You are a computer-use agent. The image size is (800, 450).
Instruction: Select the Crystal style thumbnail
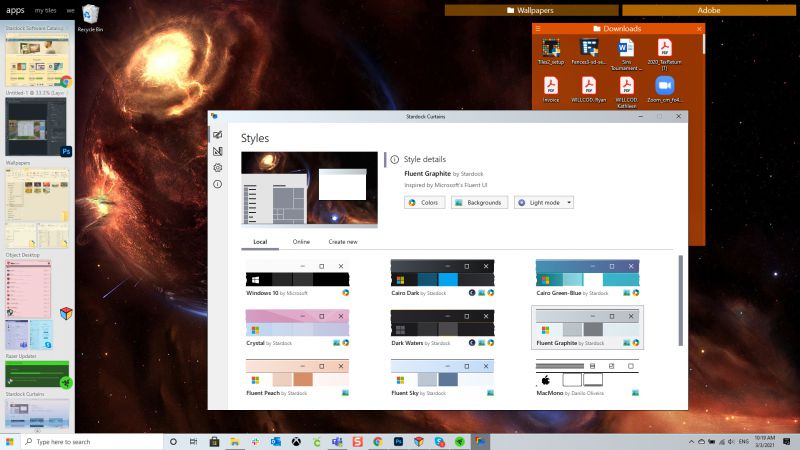coord(297,323)
